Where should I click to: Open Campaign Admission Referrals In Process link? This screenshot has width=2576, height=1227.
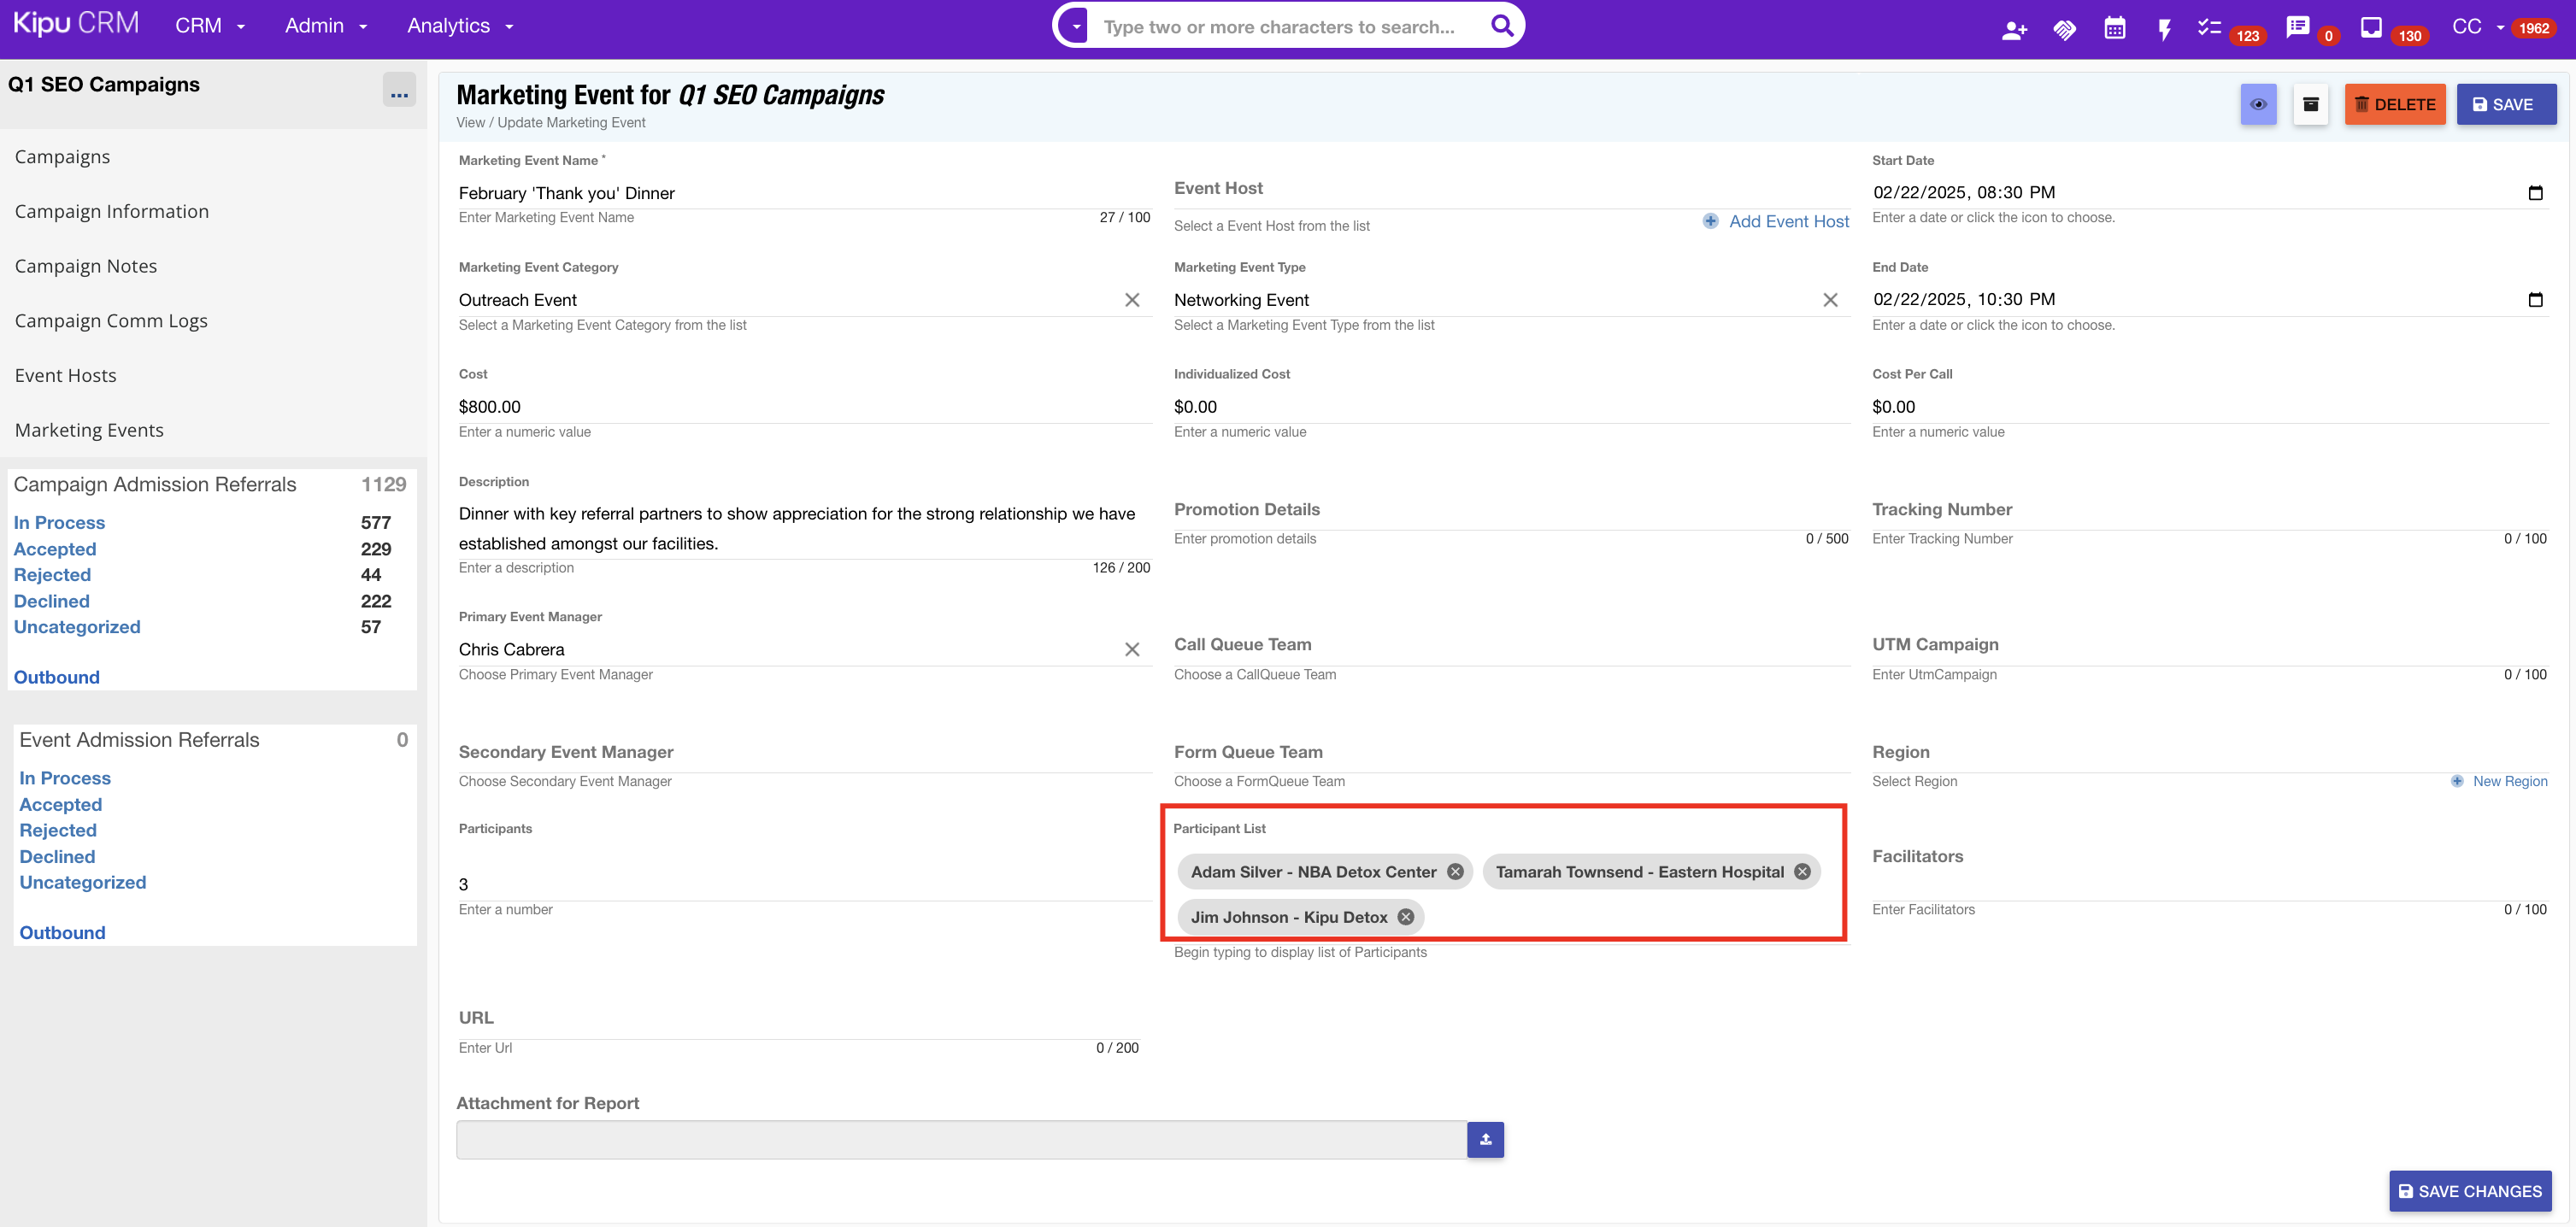(x=59, y=523)
